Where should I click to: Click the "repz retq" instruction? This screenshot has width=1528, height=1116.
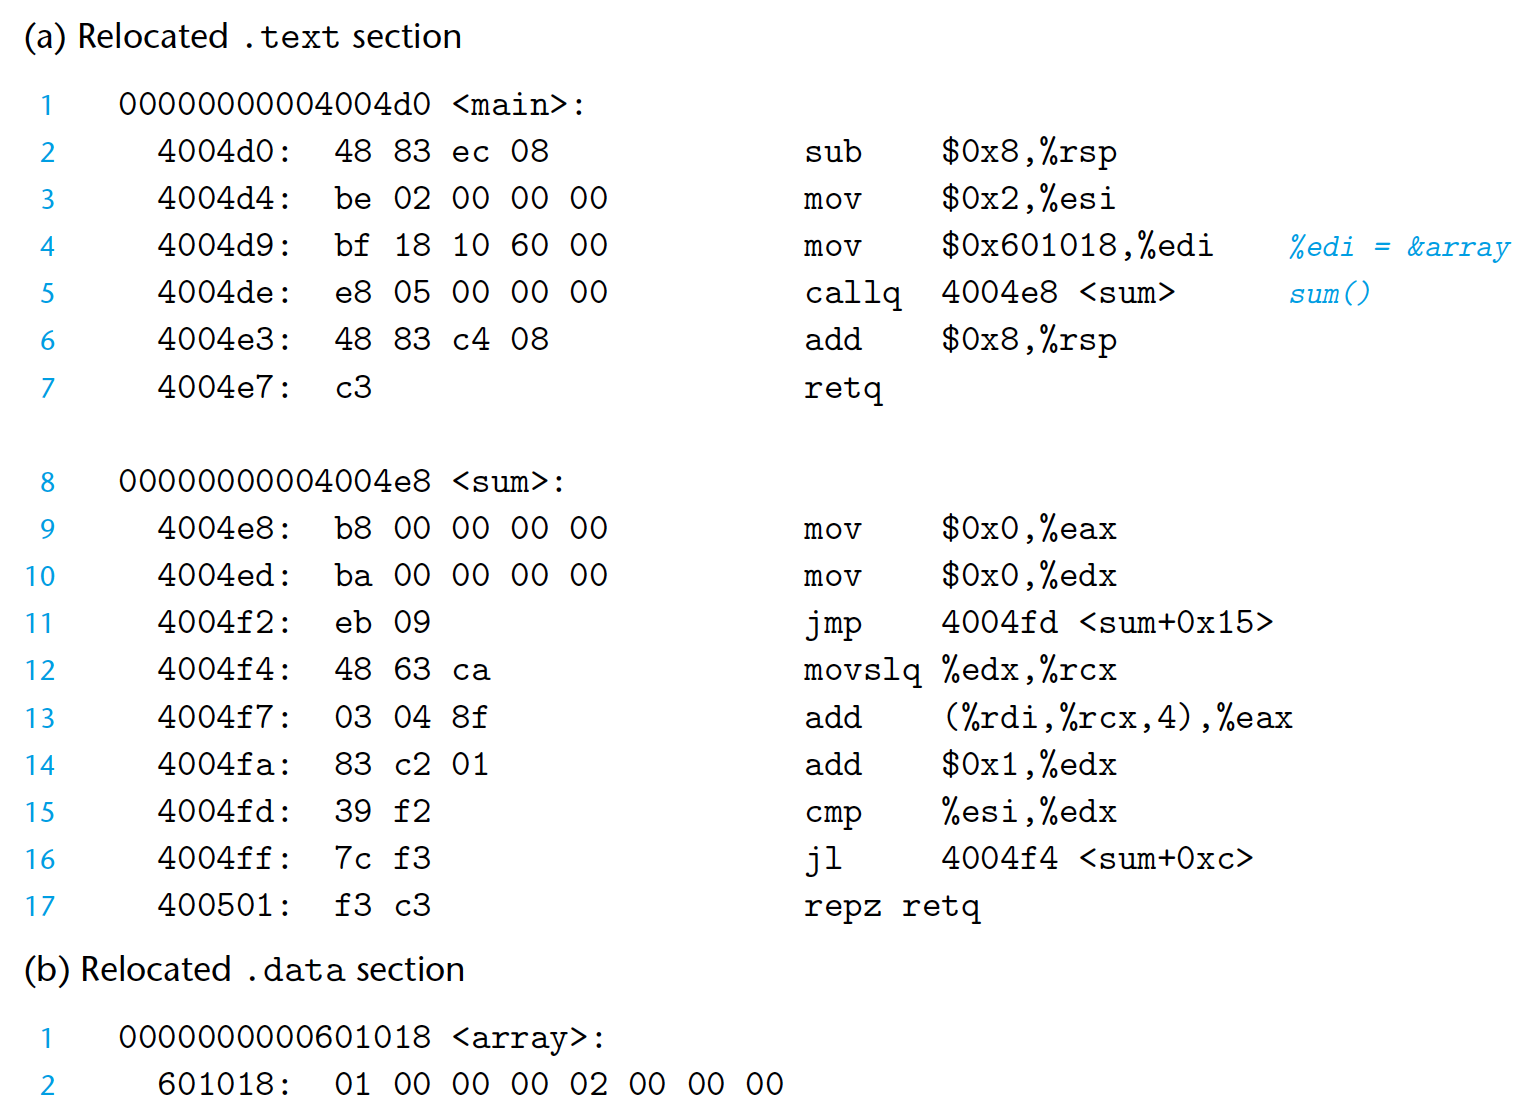891,906
